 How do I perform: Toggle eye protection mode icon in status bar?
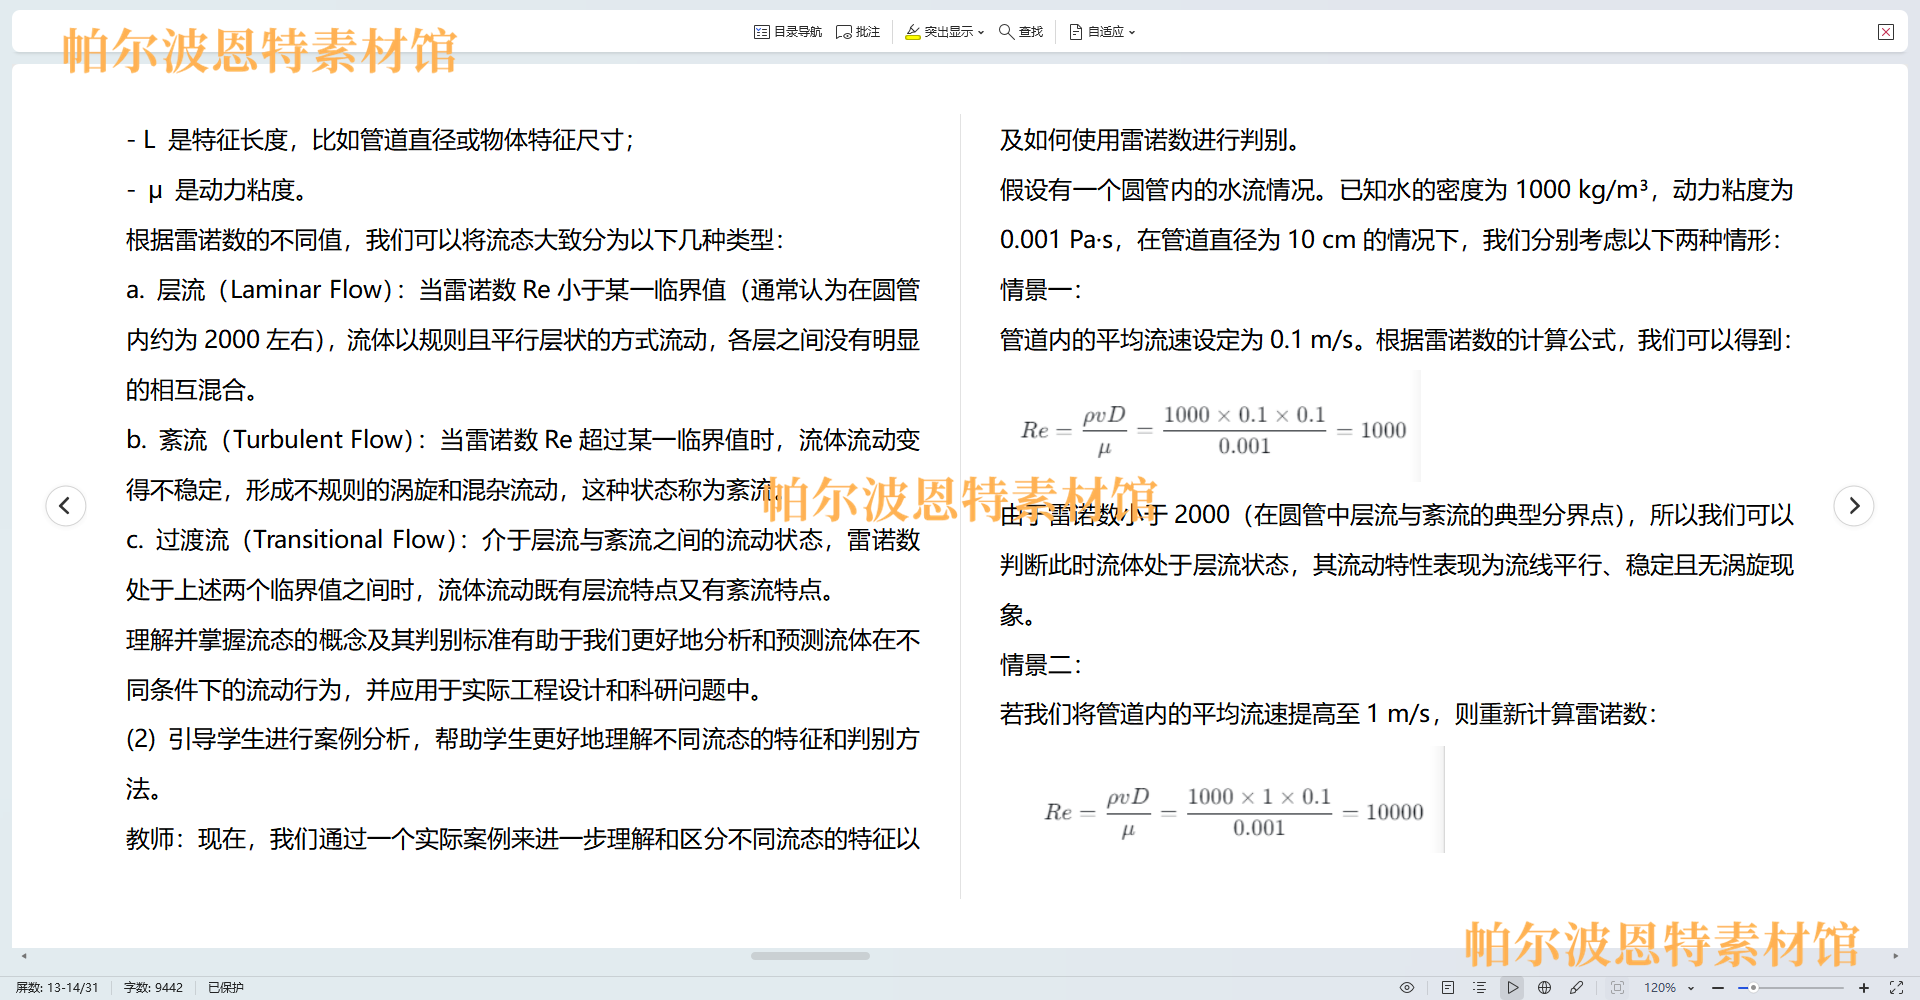coord(1407,987)
